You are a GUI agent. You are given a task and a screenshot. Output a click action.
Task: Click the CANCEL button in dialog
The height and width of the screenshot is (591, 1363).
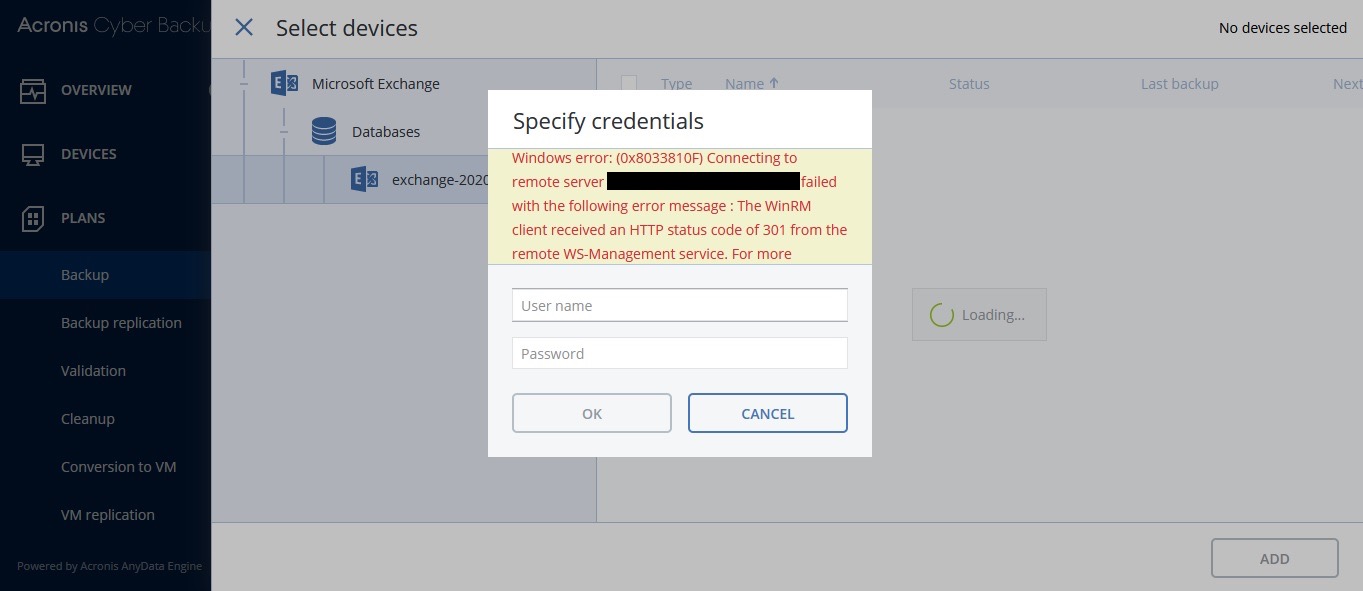click(768, 413)
